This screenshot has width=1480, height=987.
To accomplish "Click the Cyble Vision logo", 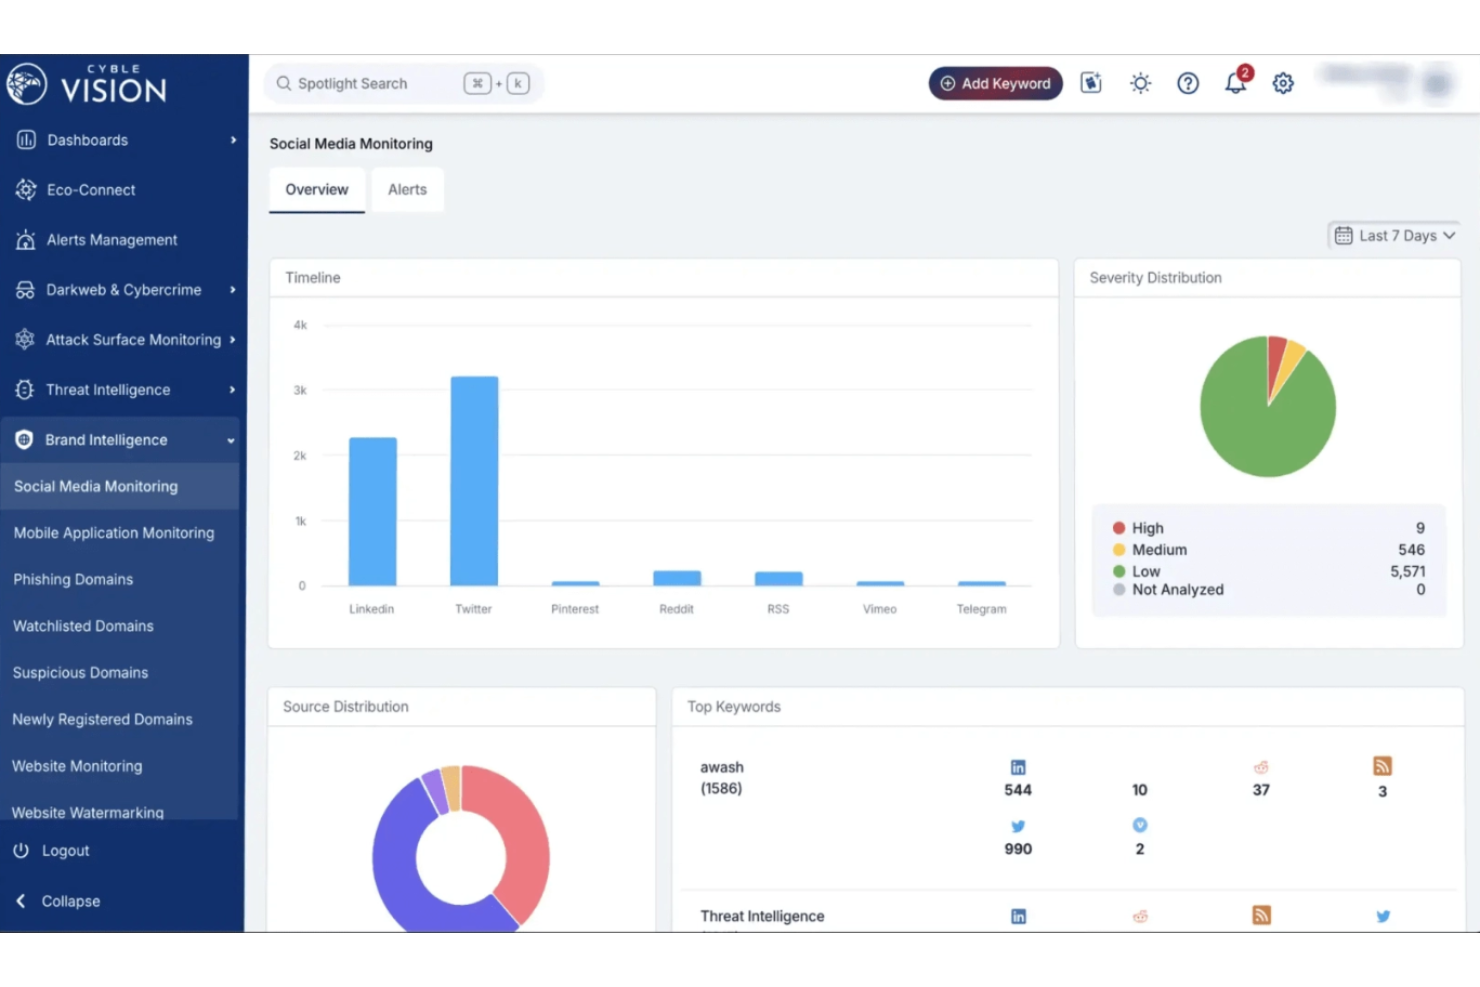I will click(87, 85).
